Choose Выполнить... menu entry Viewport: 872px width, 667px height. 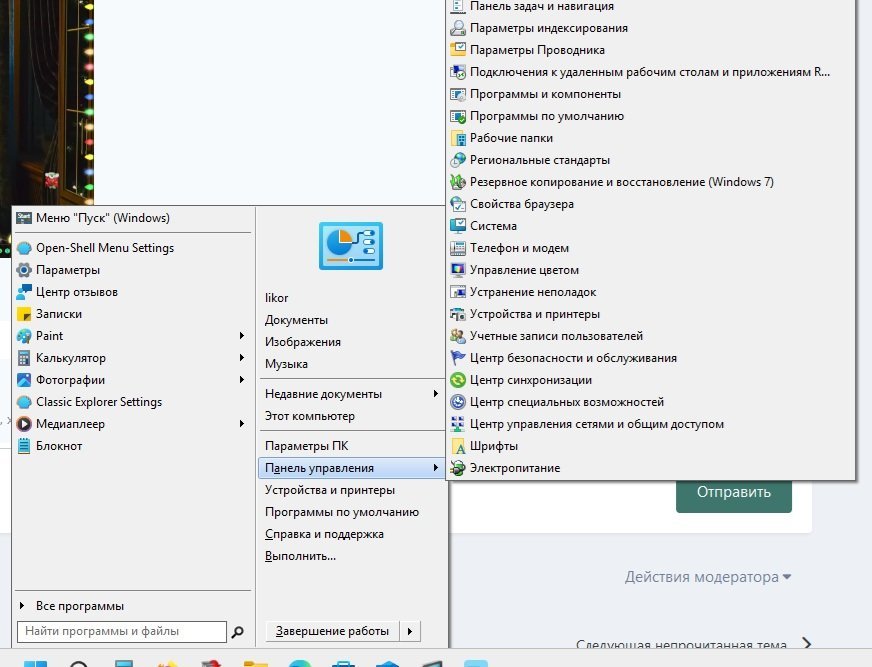(300, 556)
